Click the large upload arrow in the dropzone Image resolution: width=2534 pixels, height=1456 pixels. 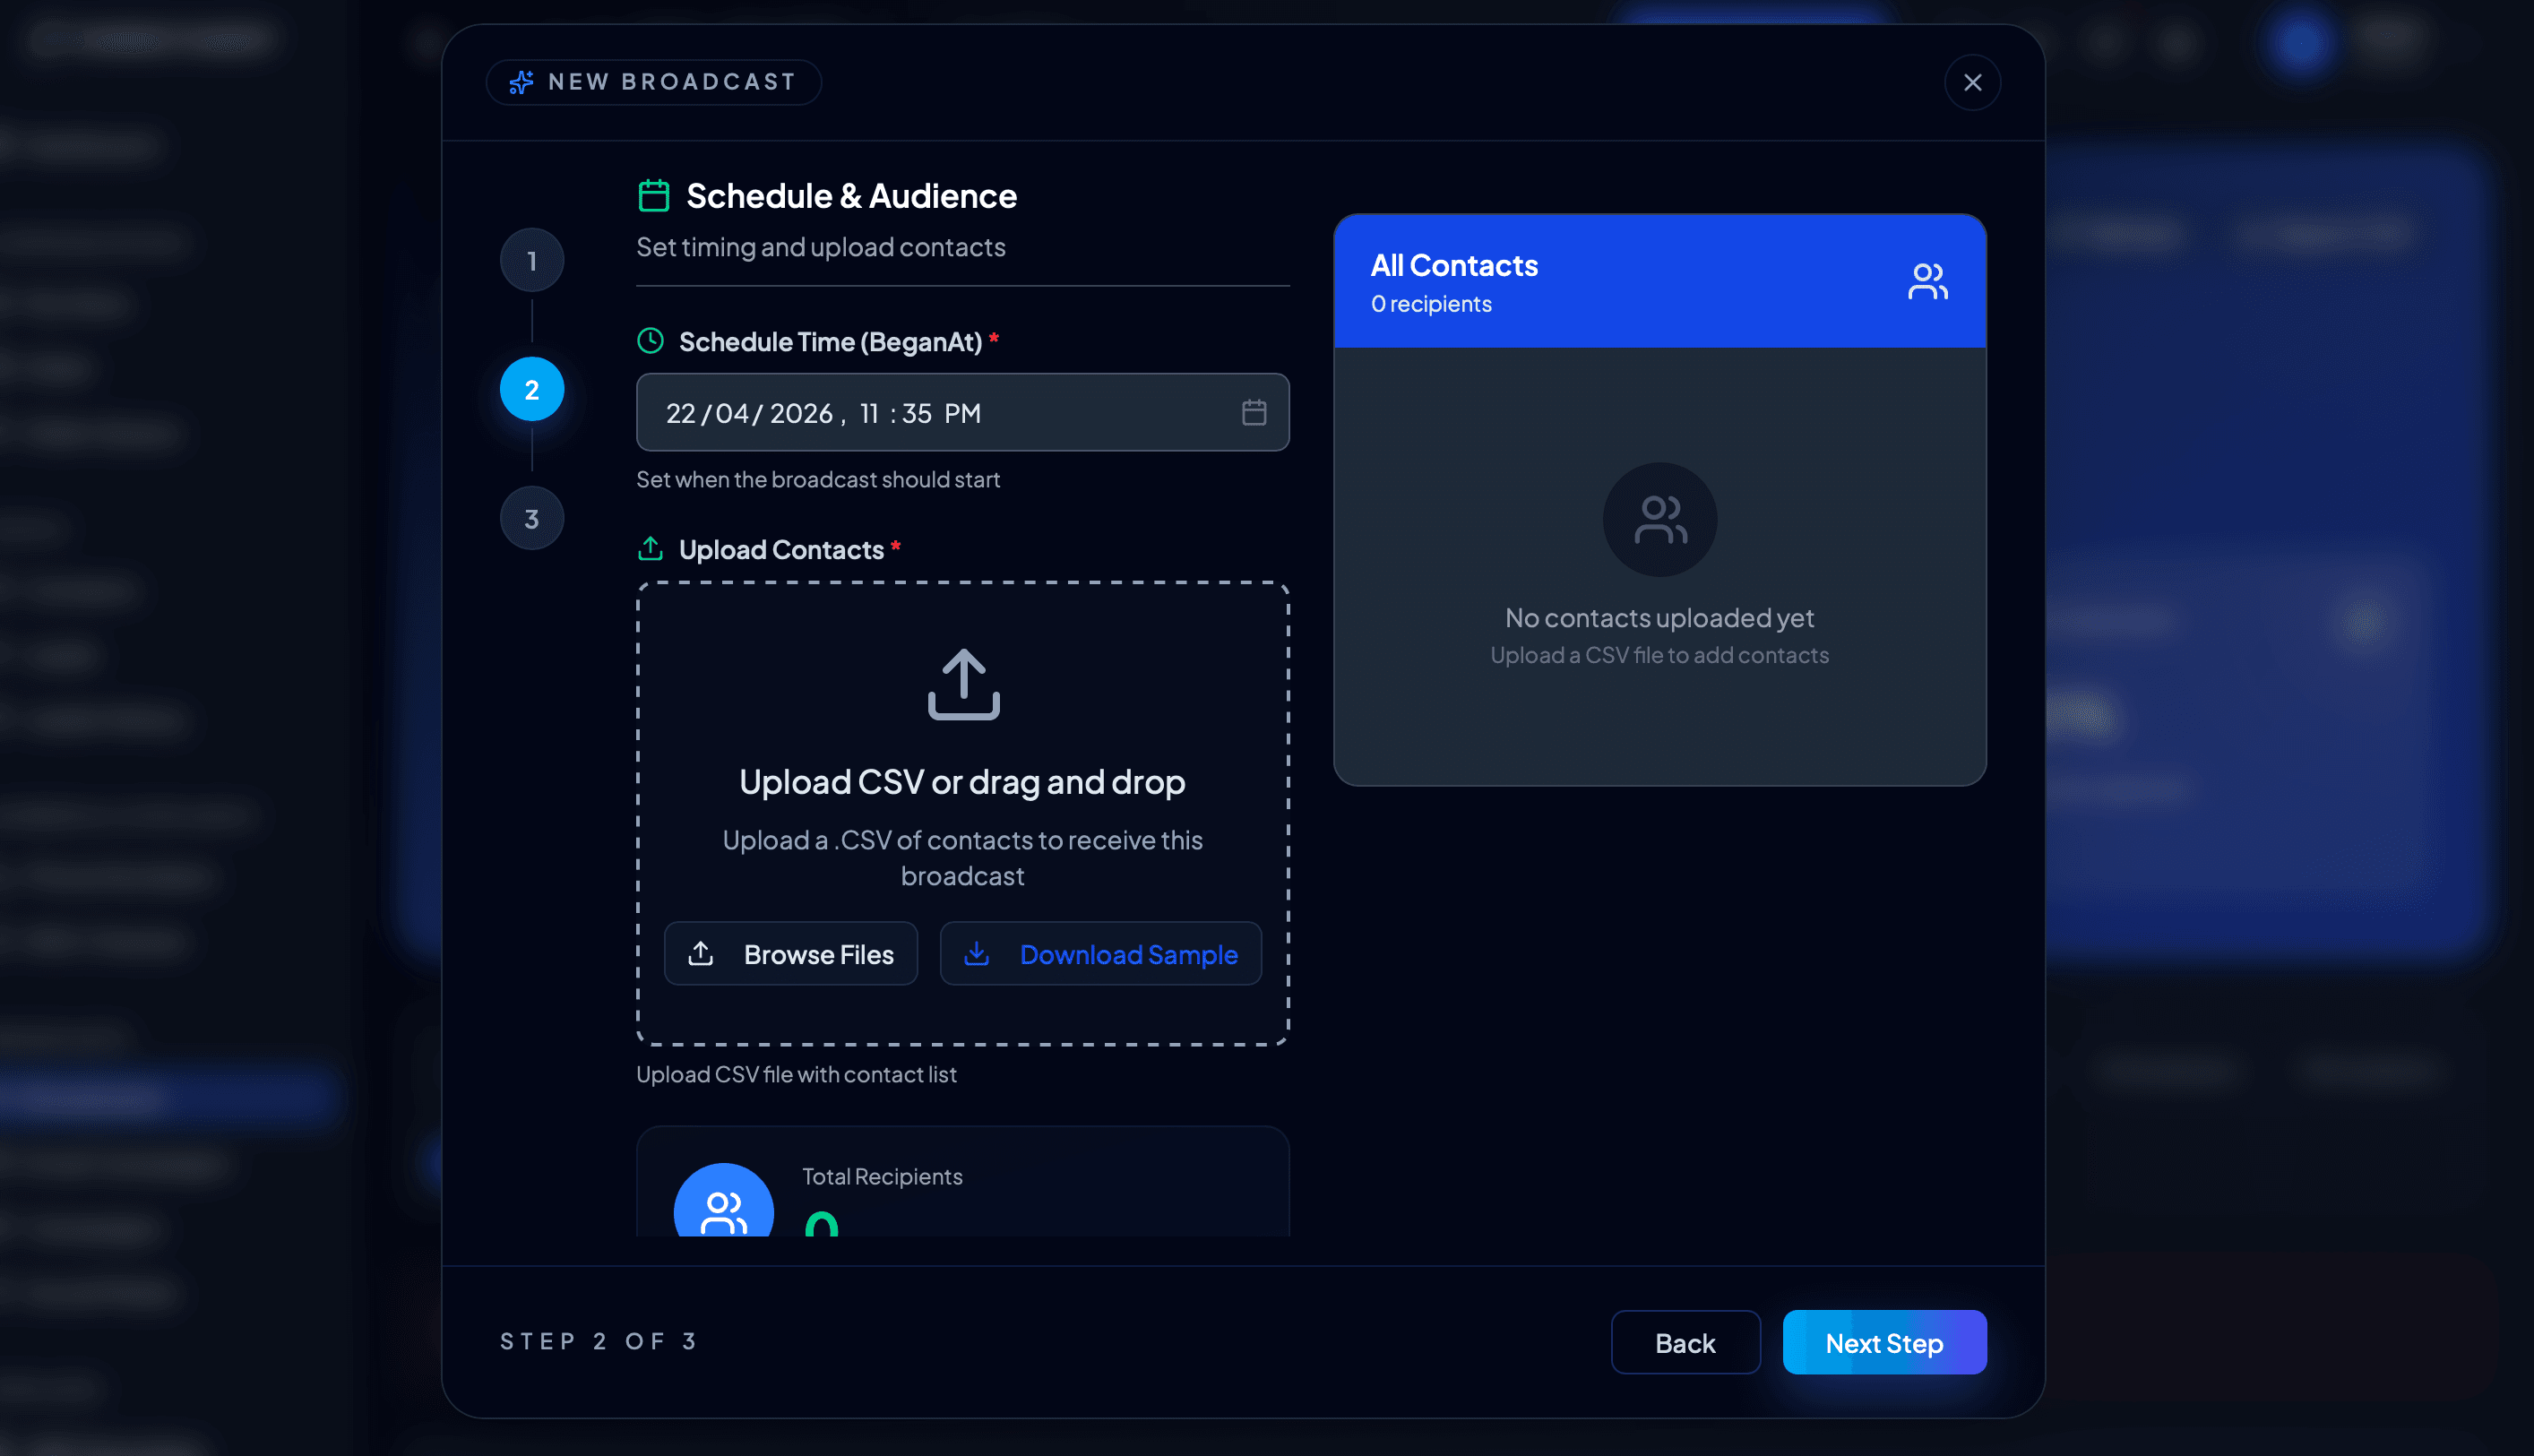(963, 684)
